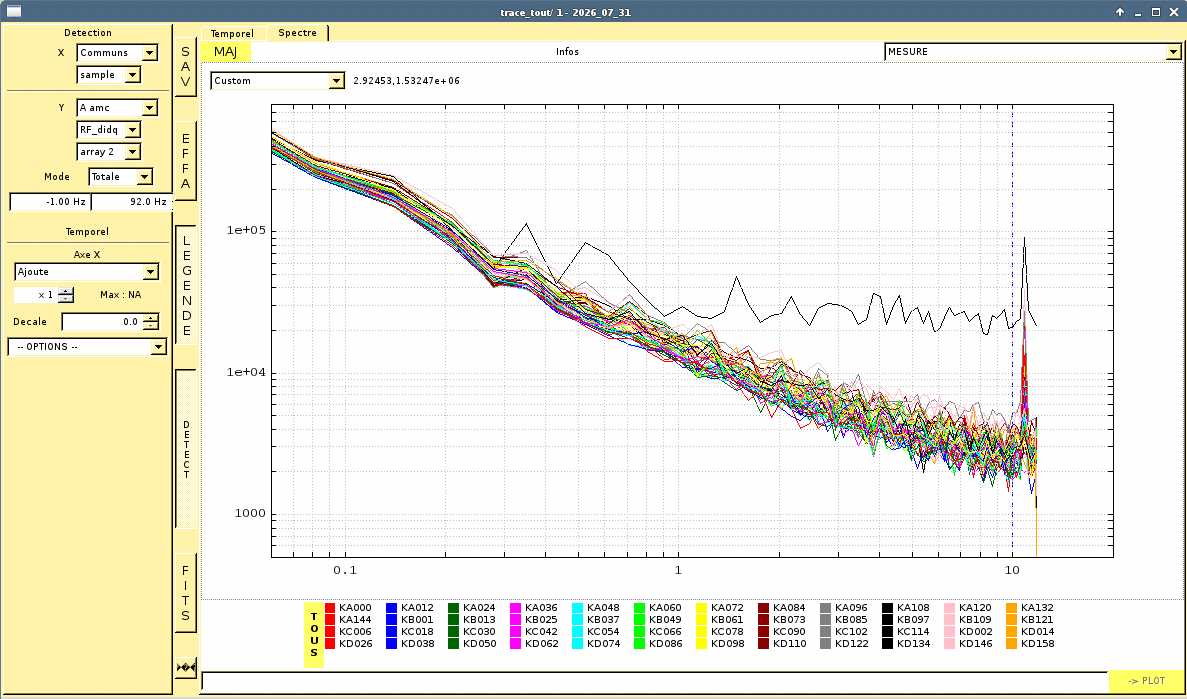The image size is (1187, 699).
Task: Open the Communs X dropdown
Action: click(117, 53)
